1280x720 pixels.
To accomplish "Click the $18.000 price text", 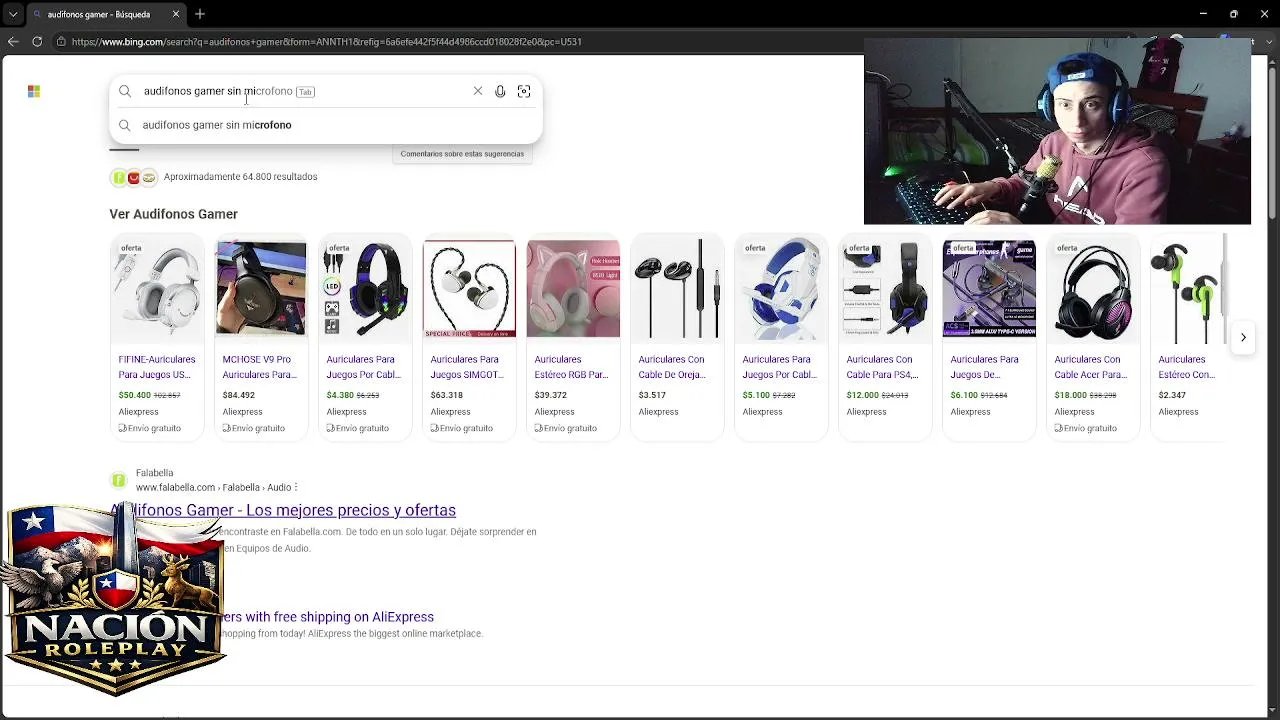I will coord(1070,395).
